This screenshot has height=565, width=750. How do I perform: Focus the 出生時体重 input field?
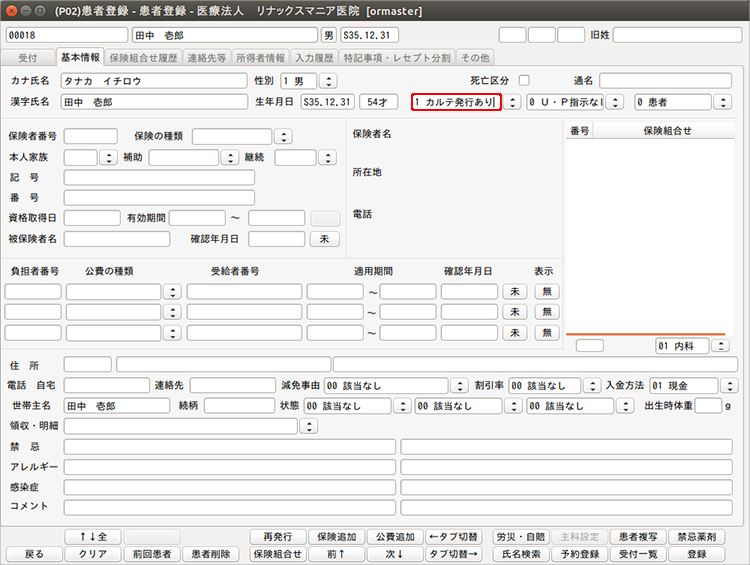point(708,406)
